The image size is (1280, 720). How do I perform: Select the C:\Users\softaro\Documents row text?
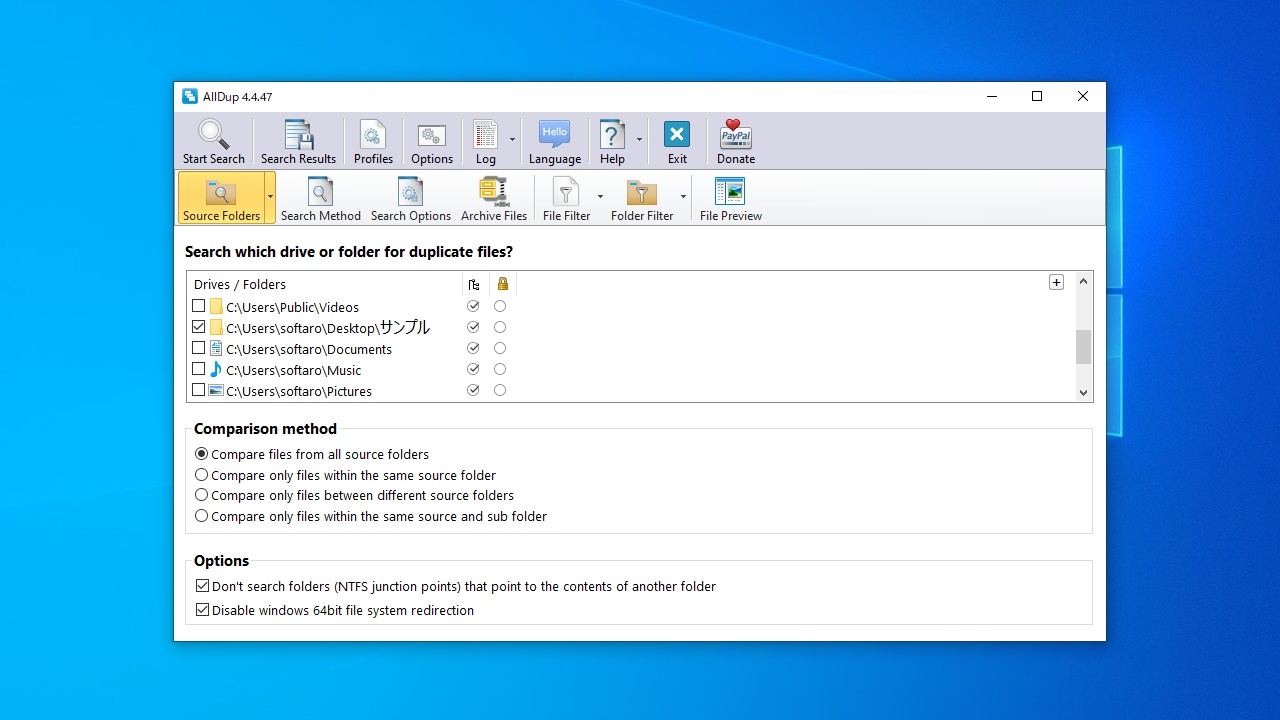point(309,349)
